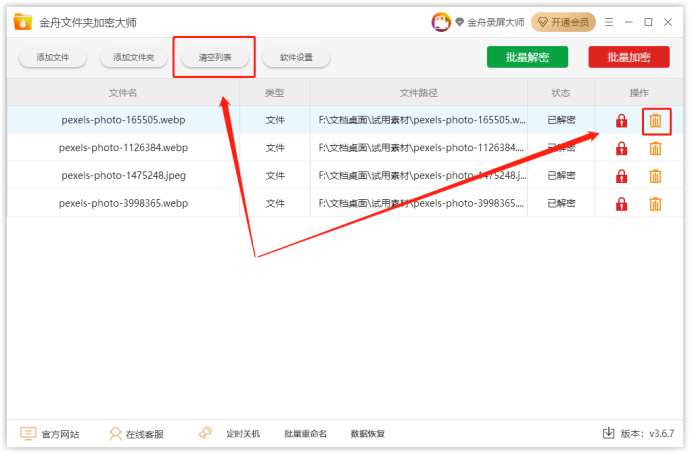Image resolution: width=691 pixels, height=454 pixels.
Task: Delete pexels-photo-1126384.webp with trash icon
Action: pyautogui.click(x=655, y=149)
